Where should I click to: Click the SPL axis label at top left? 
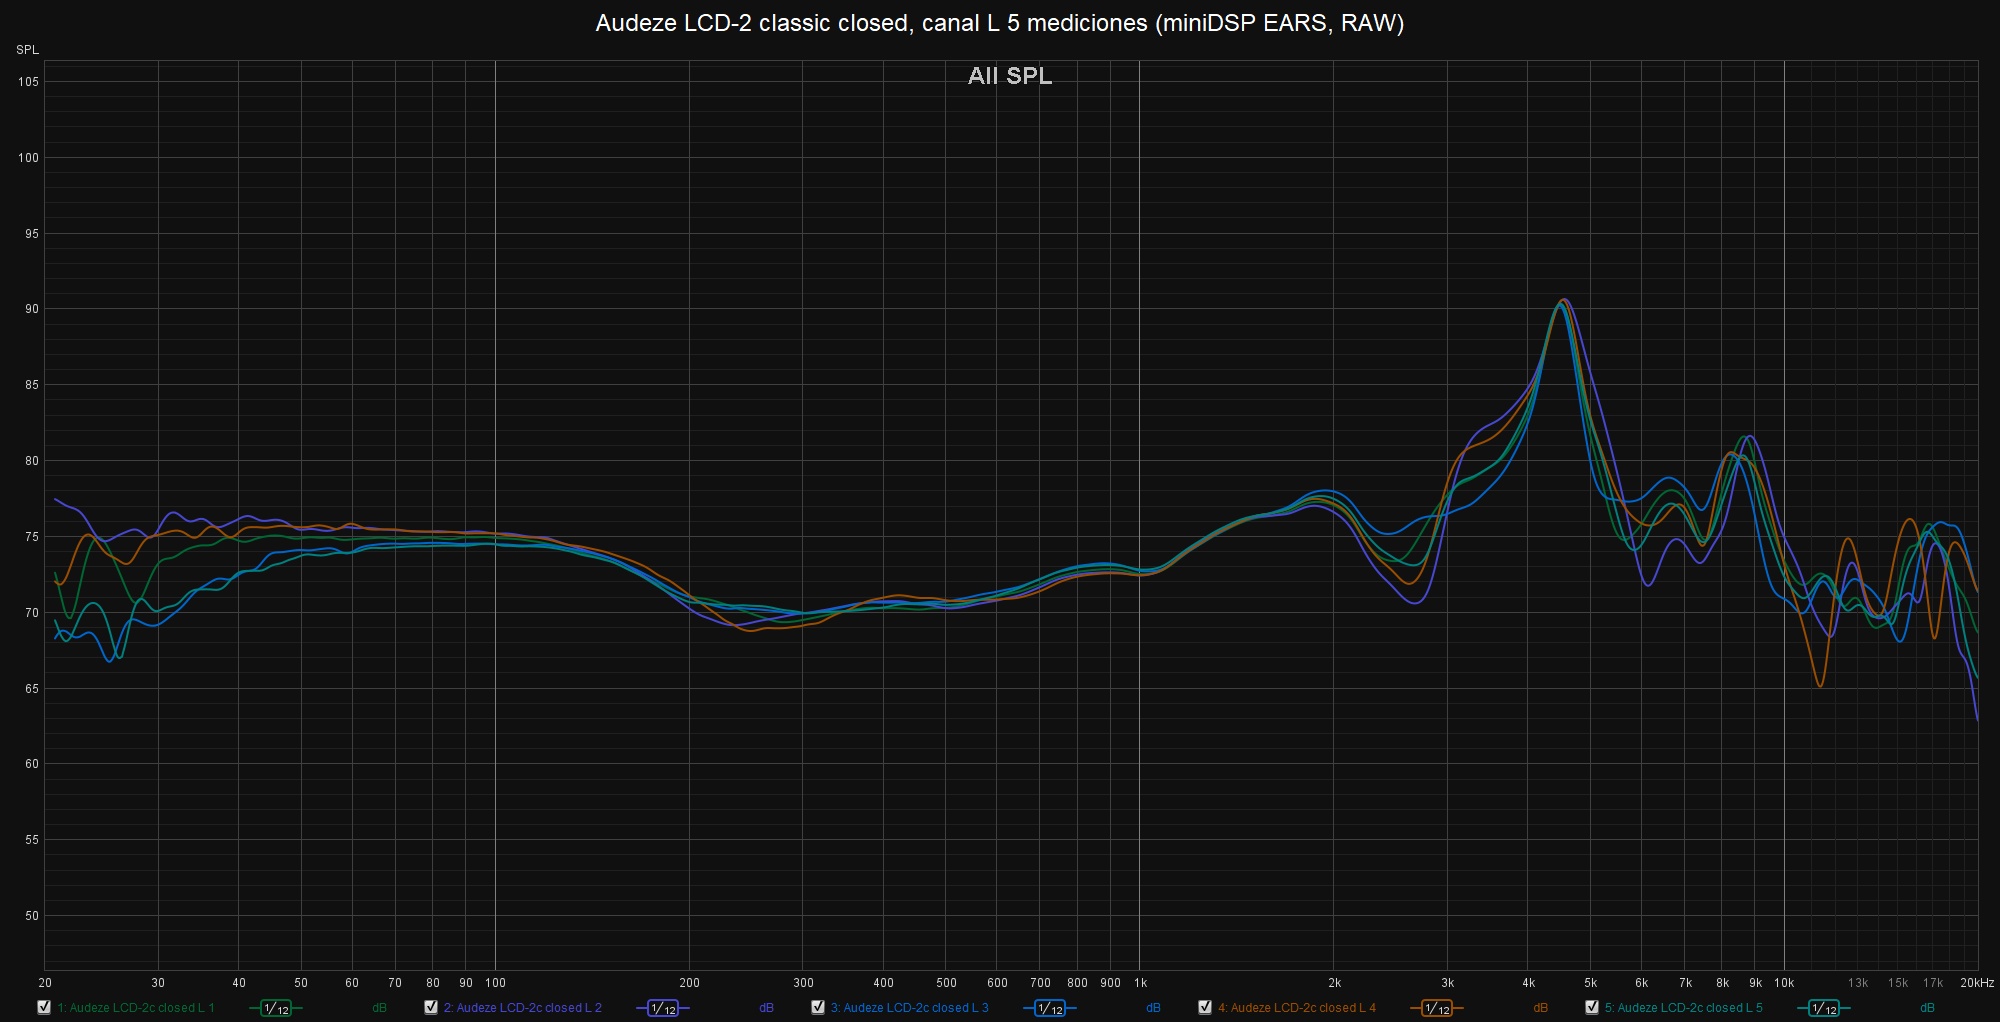point(27,50)
